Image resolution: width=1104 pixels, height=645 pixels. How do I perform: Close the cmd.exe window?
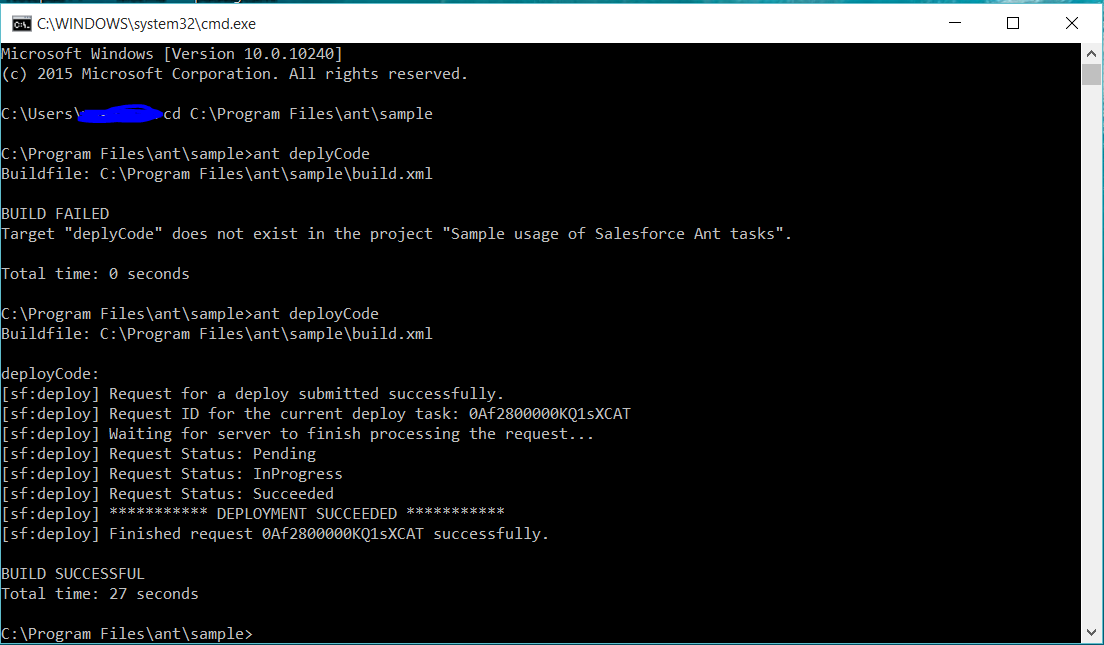[x=1069, y=23]
